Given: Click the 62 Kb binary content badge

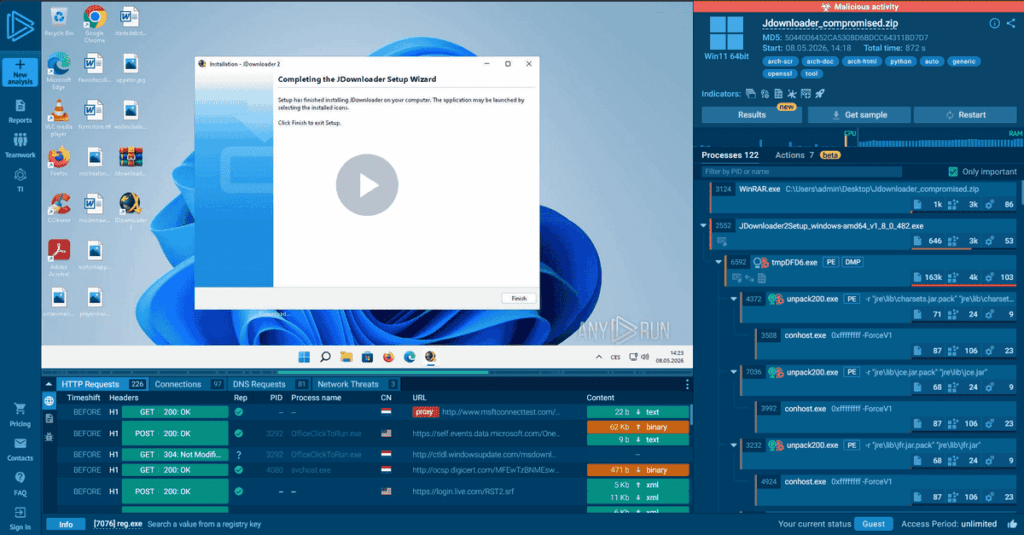Looking at the screenshot, I should [637, 427].
